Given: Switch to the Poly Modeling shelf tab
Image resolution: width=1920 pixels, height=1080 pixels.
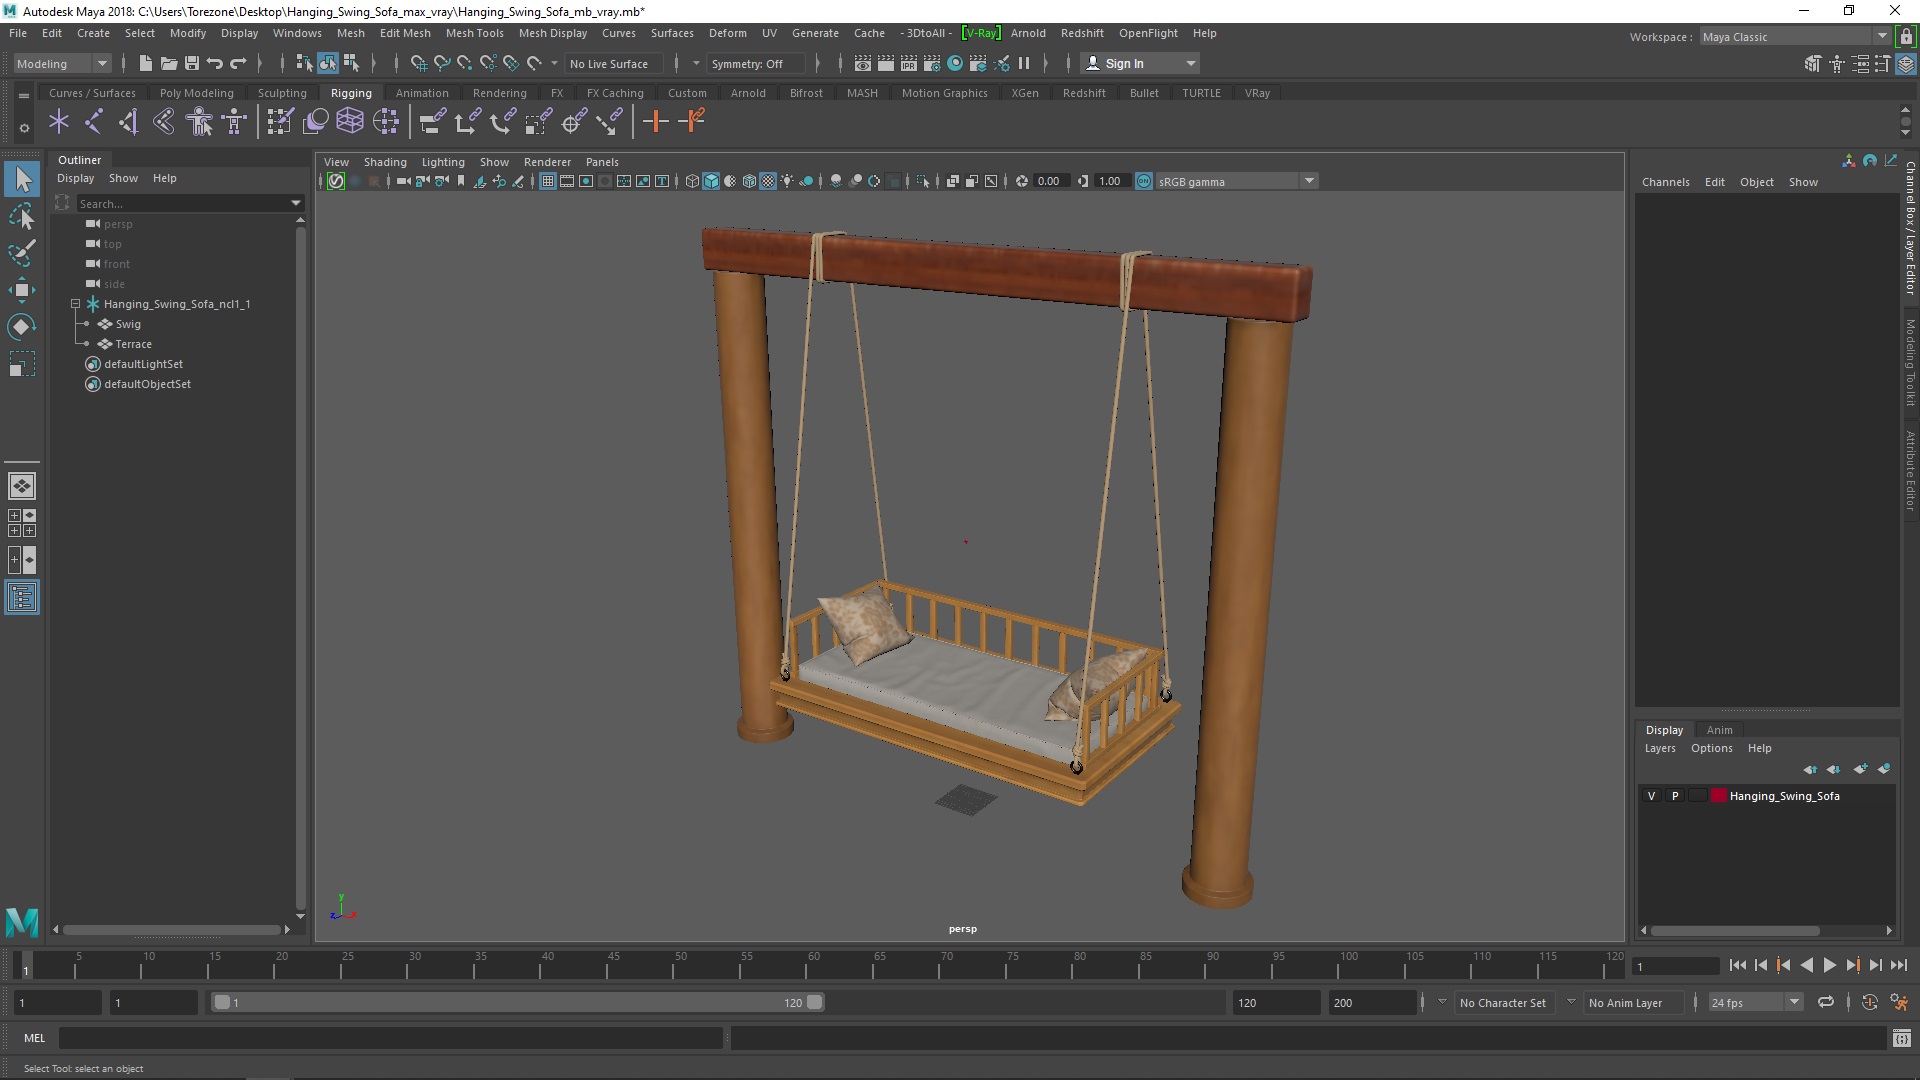Looking at the screenshot, I should click(196, 93).
